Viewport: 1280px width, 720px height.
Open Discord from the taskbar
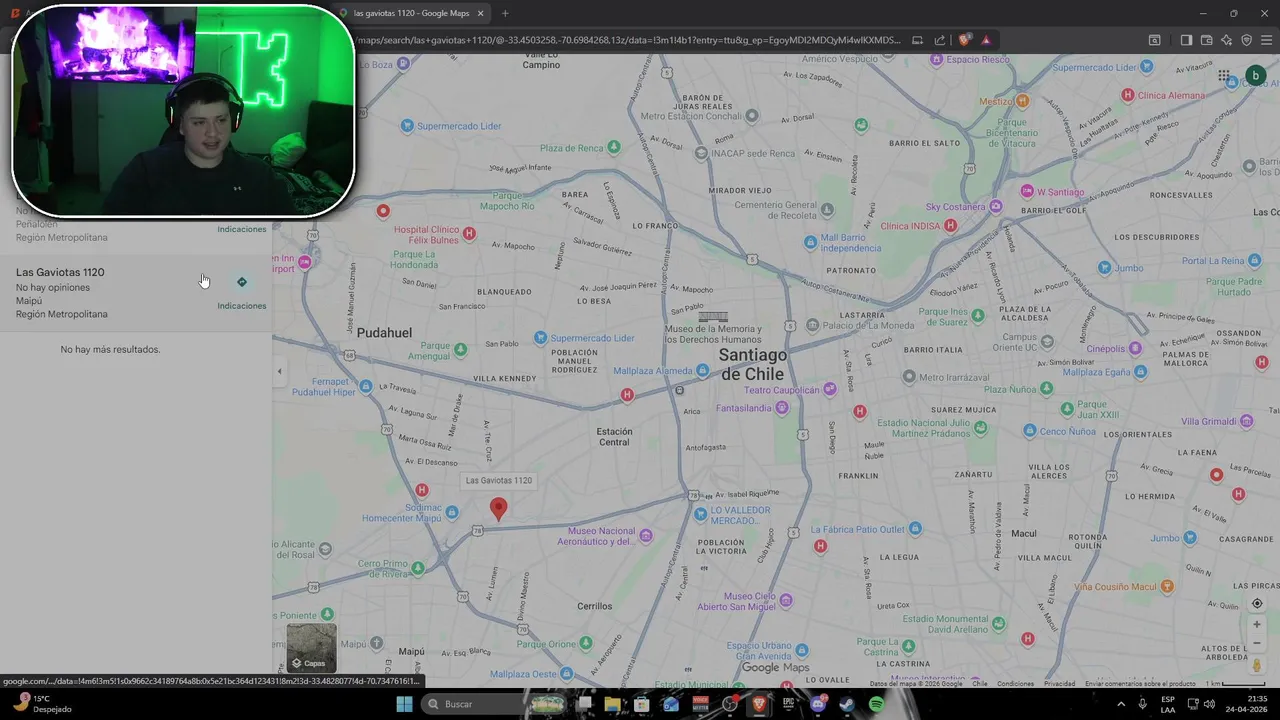pos(818,704)
